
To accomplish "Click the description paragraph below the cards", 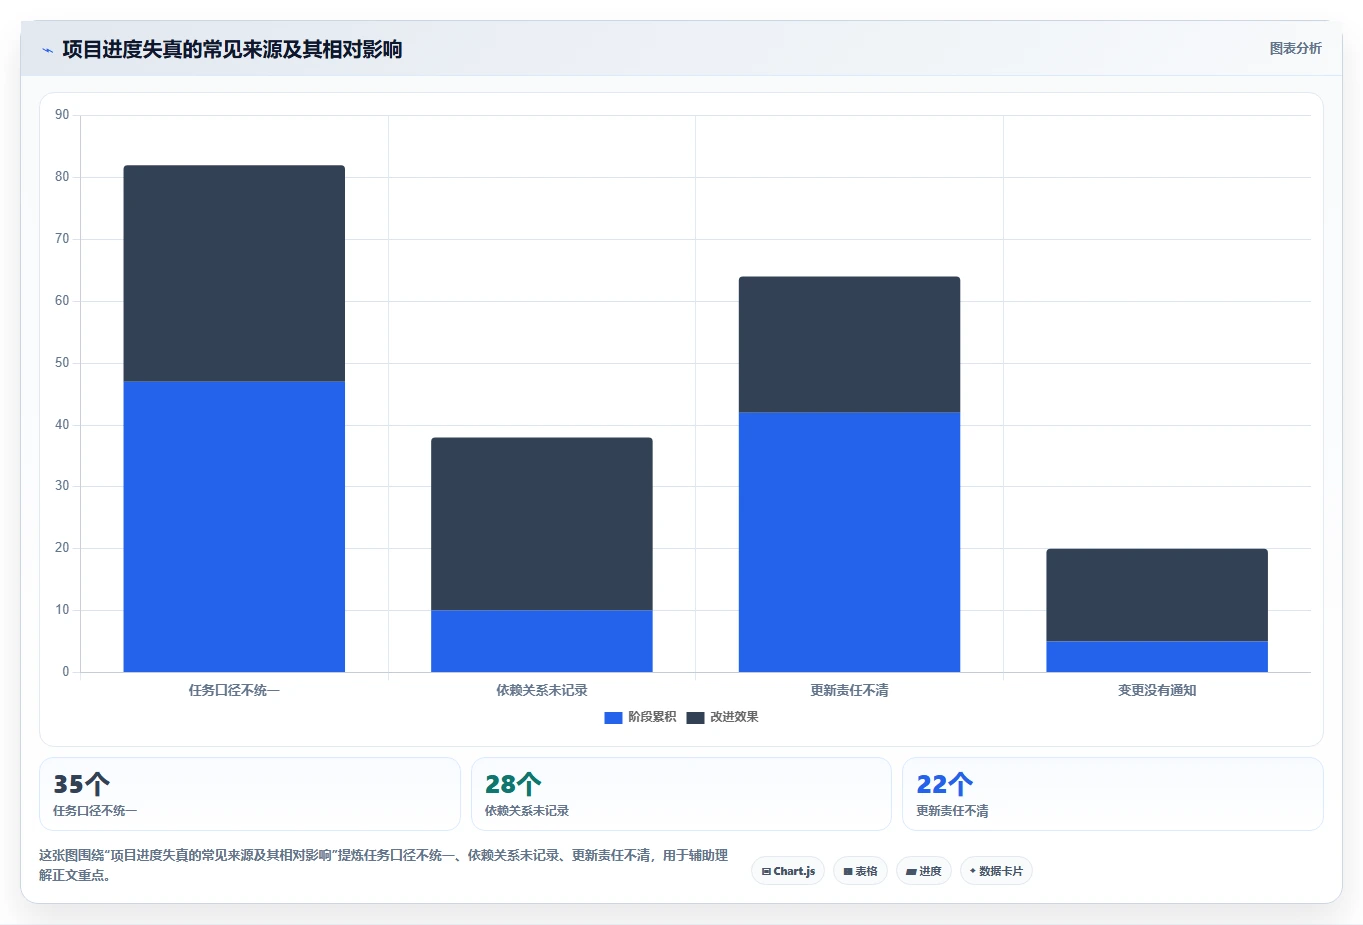I will 383,865.
